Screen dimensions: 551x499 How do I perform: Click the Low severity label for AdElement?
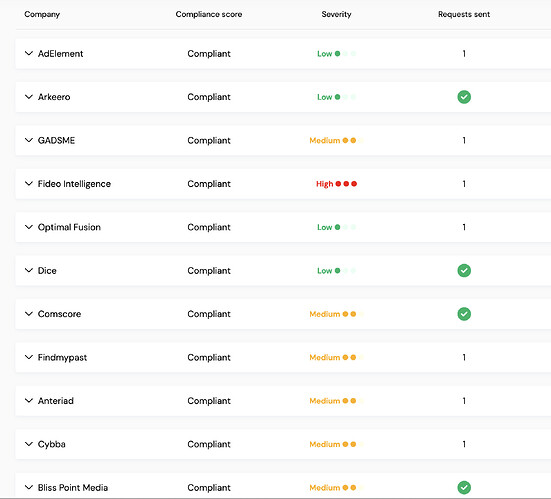coord(324,54)
